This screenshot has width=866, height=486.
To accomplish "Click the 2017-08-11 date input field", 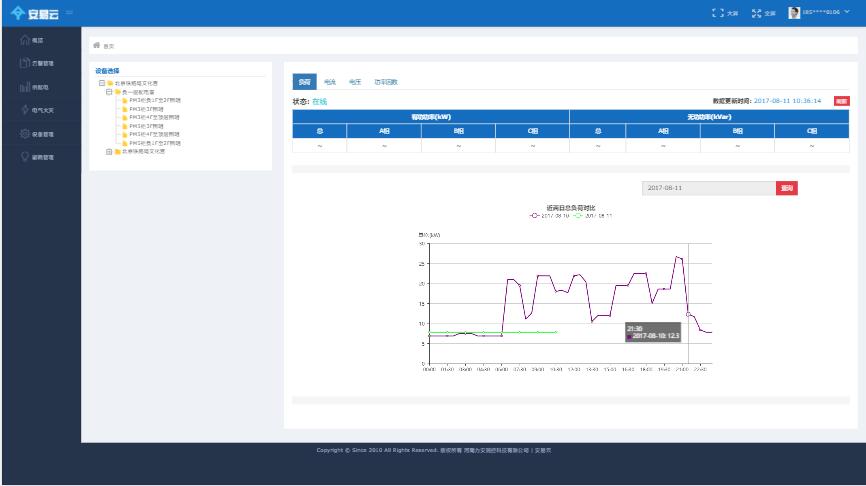I will 707,188.
